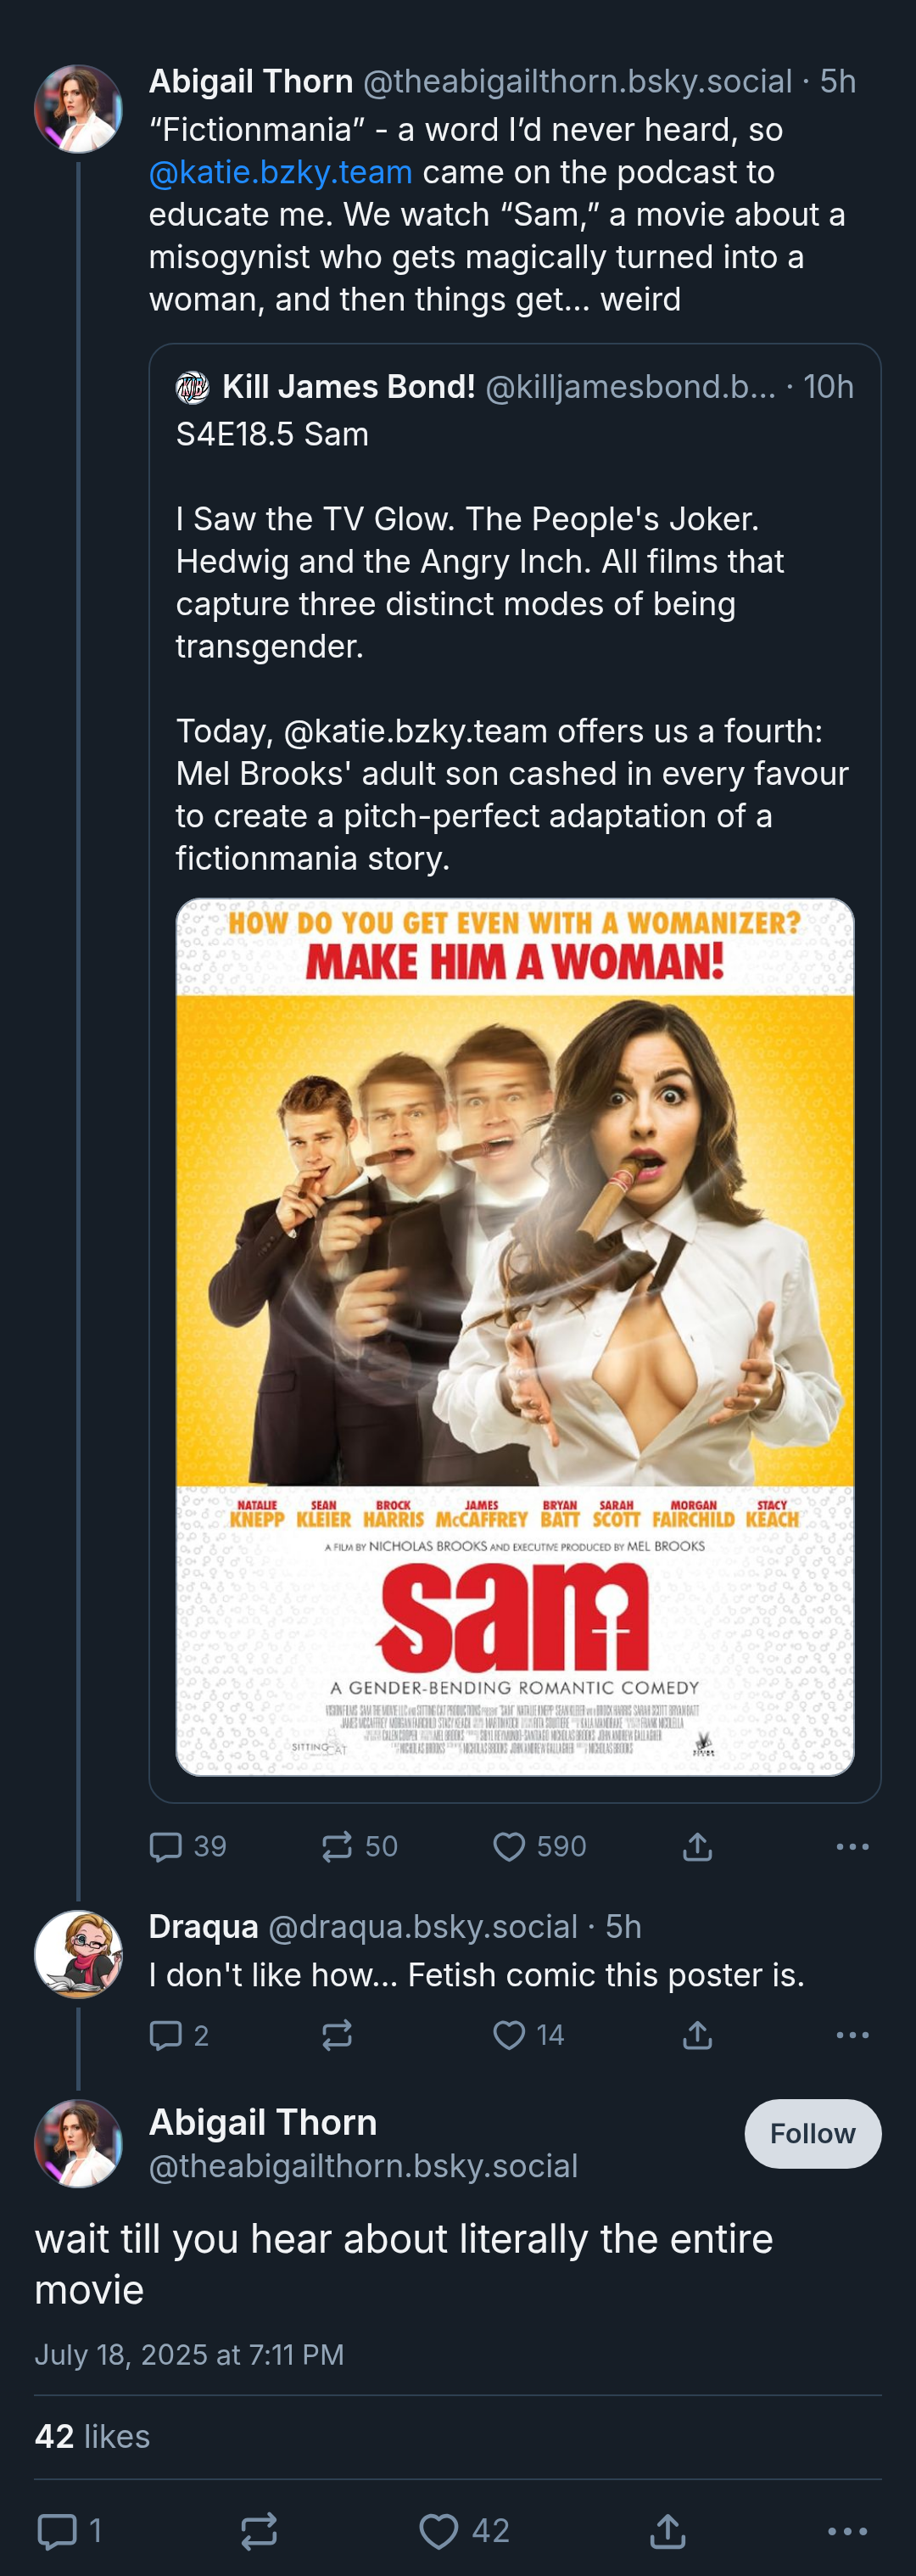Share the main post at bottom
This screenshot has width=916, height=2576.
pyautogui.click(x=667, y=2531)
